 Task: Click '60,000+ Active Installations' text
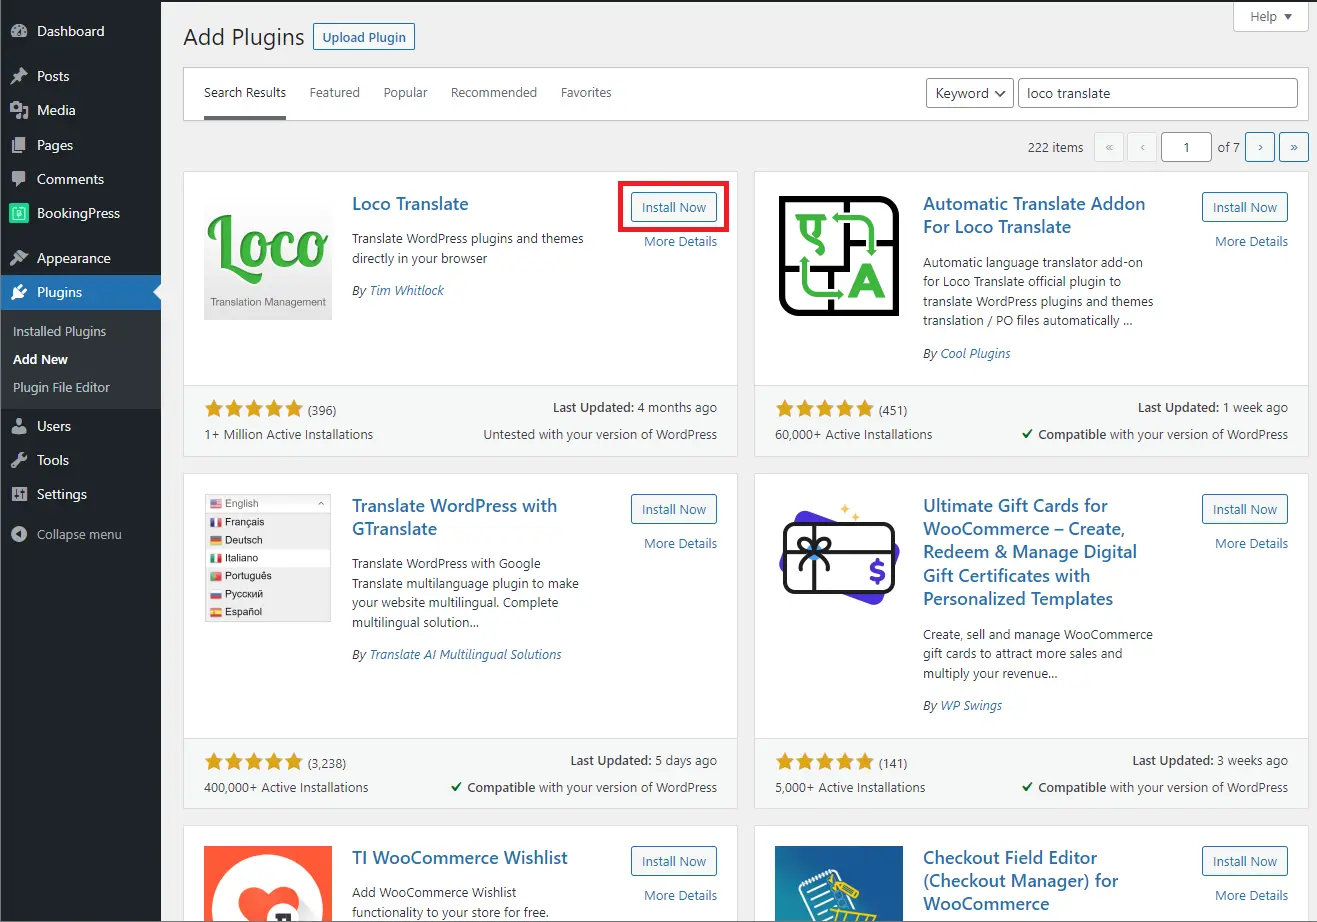[853, 434]
